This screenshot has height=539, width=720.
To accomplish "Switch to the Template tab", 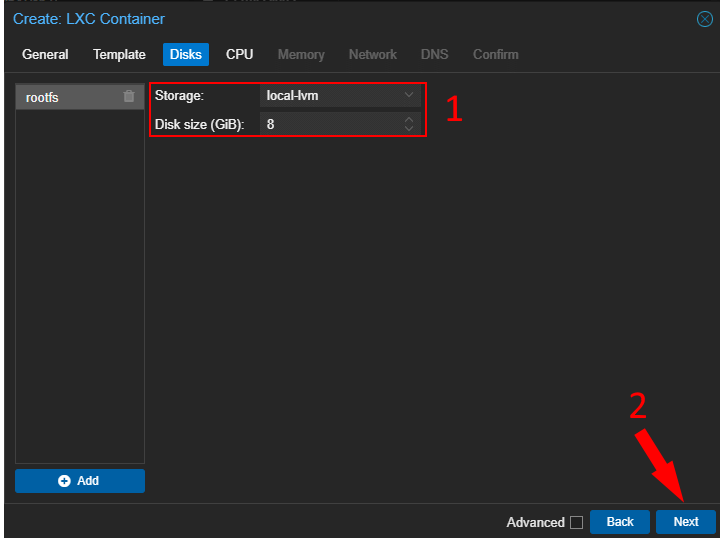I will tap(119, 55).
